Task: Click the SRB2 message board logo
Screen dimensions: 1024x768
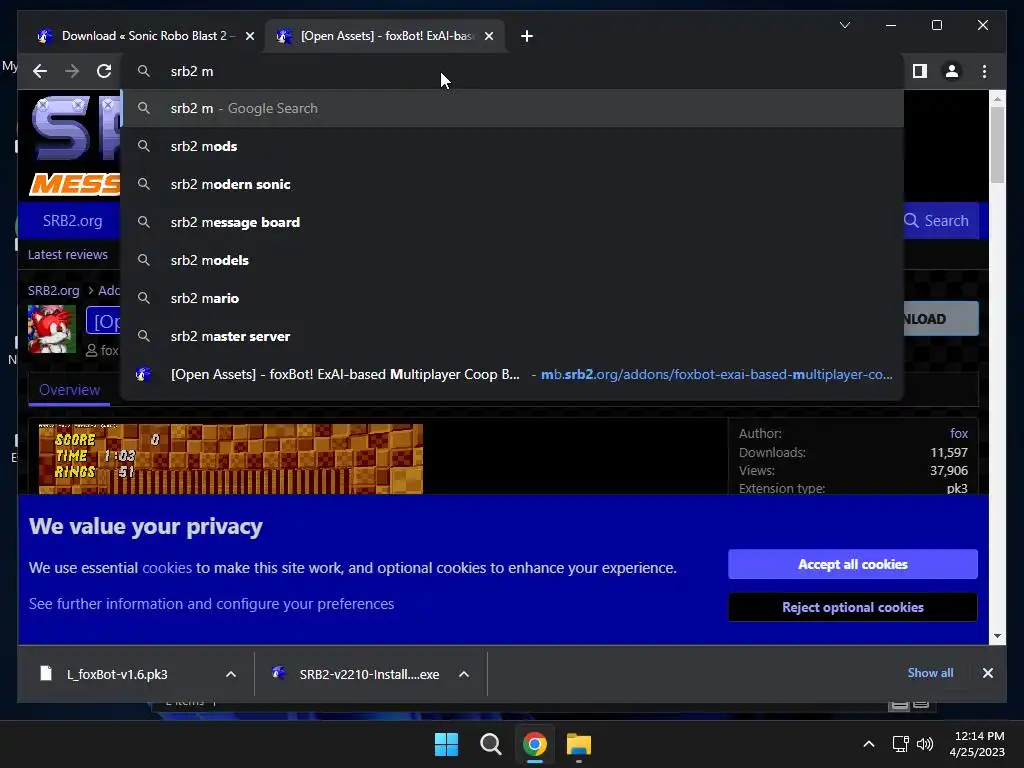Action: [76, 146]
